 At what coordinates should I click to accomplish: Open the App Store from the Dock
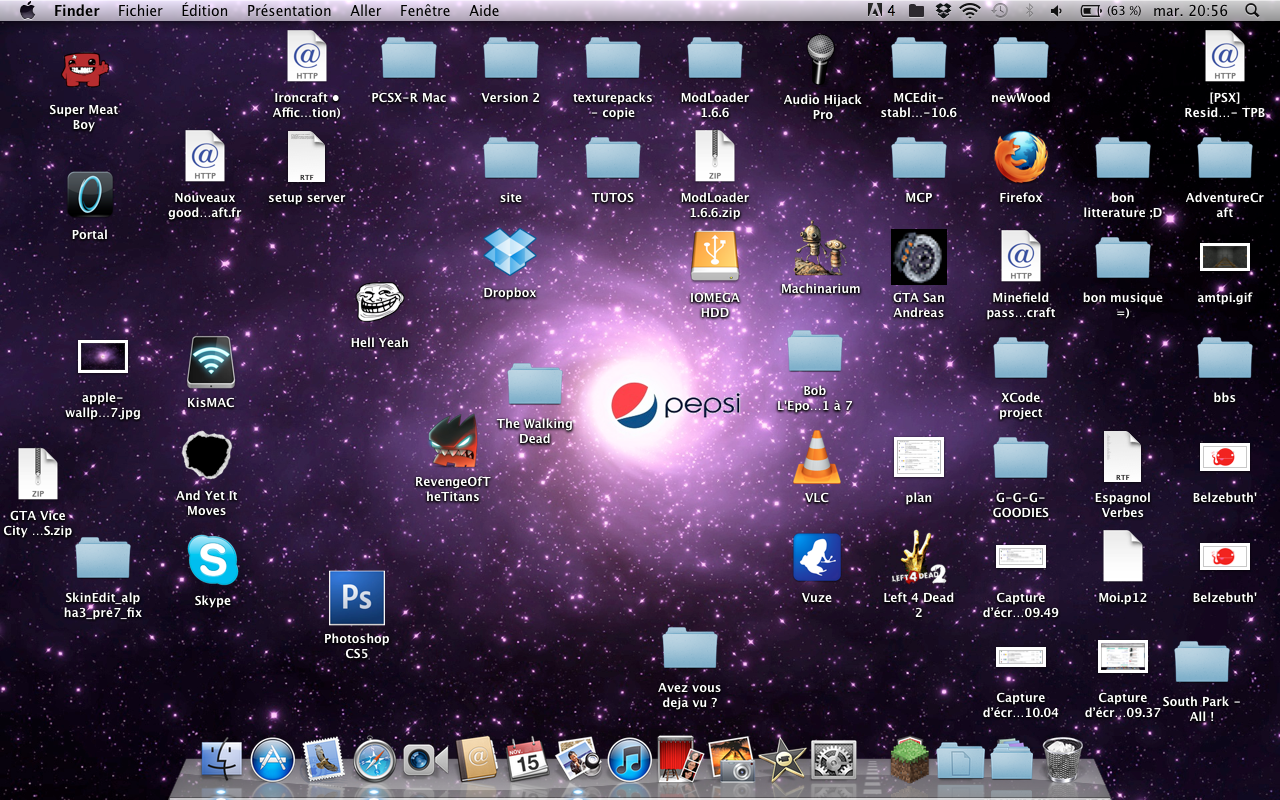pyautogui.click(x=273, y=761)
